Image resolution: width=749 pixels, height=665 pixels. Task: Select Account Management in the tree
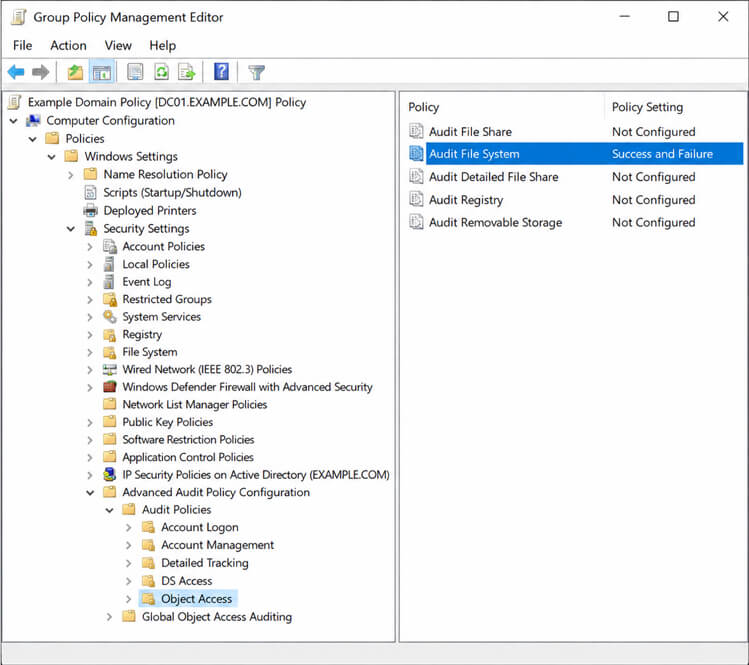click(x=217, y=545)
